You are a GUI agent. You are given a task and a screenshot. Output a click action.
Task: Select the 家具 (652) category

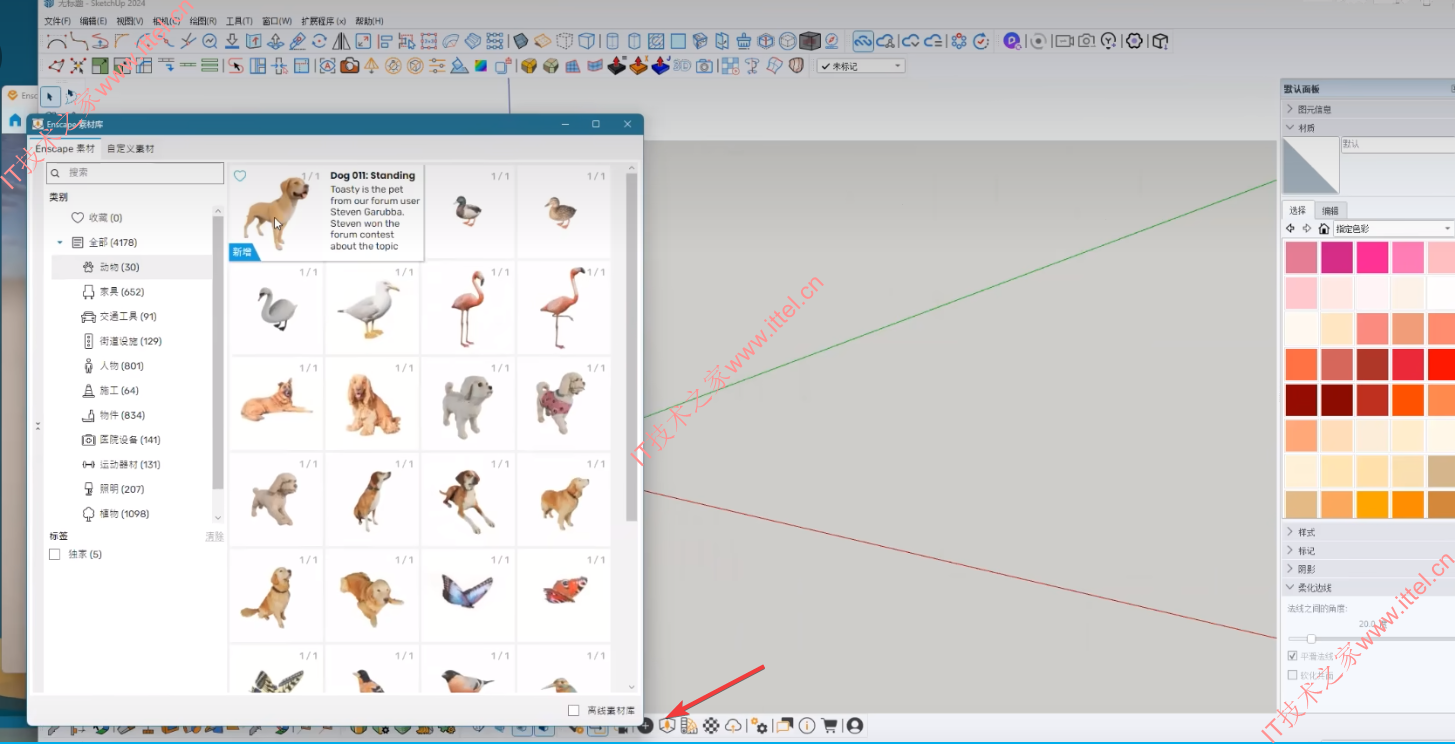click(x=132, y=292)
